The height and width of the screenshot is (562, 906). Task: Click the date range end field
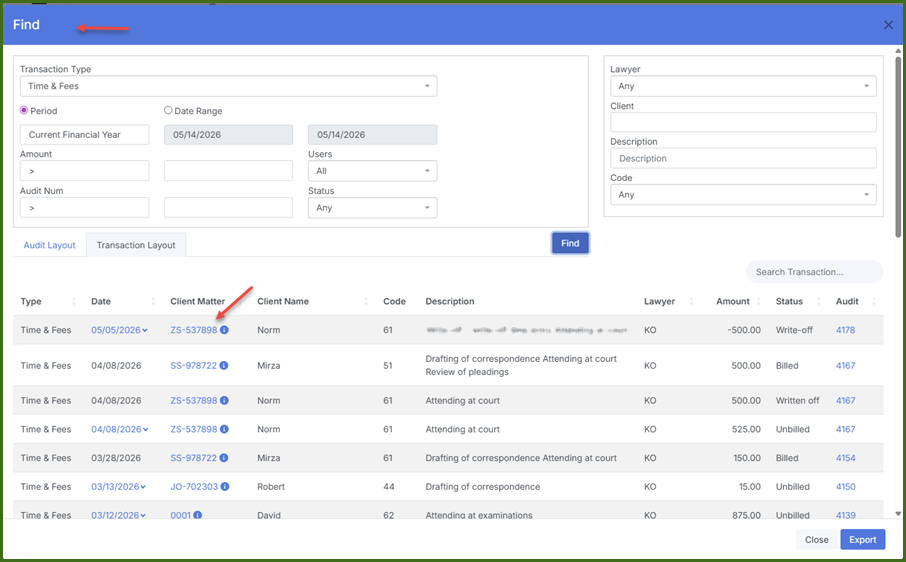pos(372,135)
